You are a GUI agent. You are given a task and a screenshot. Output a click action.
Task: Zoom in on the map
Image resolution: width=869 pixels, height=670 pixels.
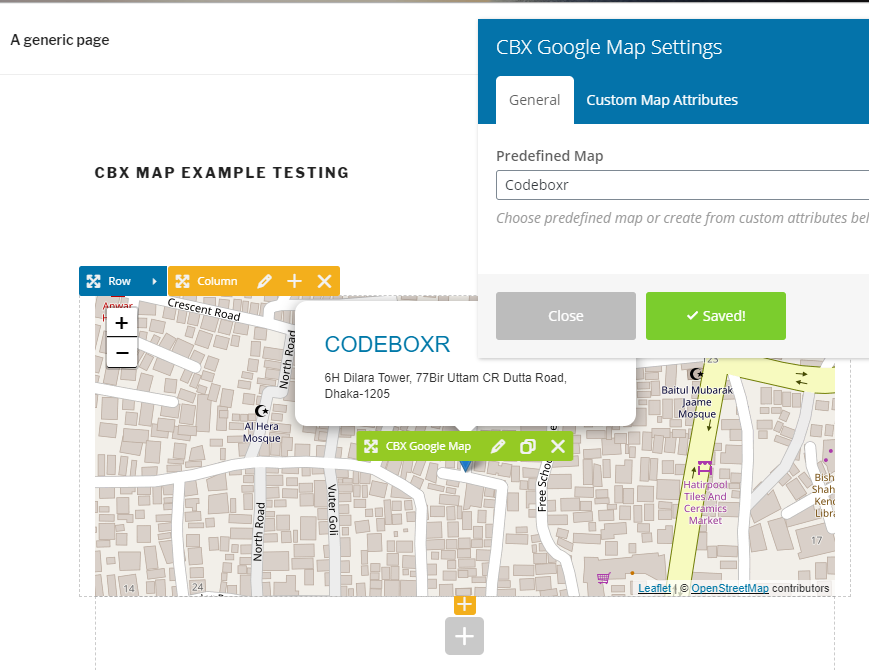(122, 323)
